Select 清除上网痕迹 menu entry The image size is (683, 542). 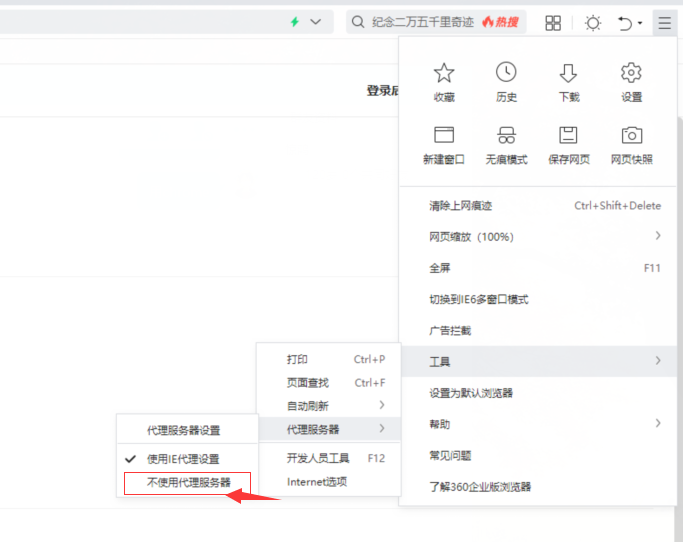(538, 206)
